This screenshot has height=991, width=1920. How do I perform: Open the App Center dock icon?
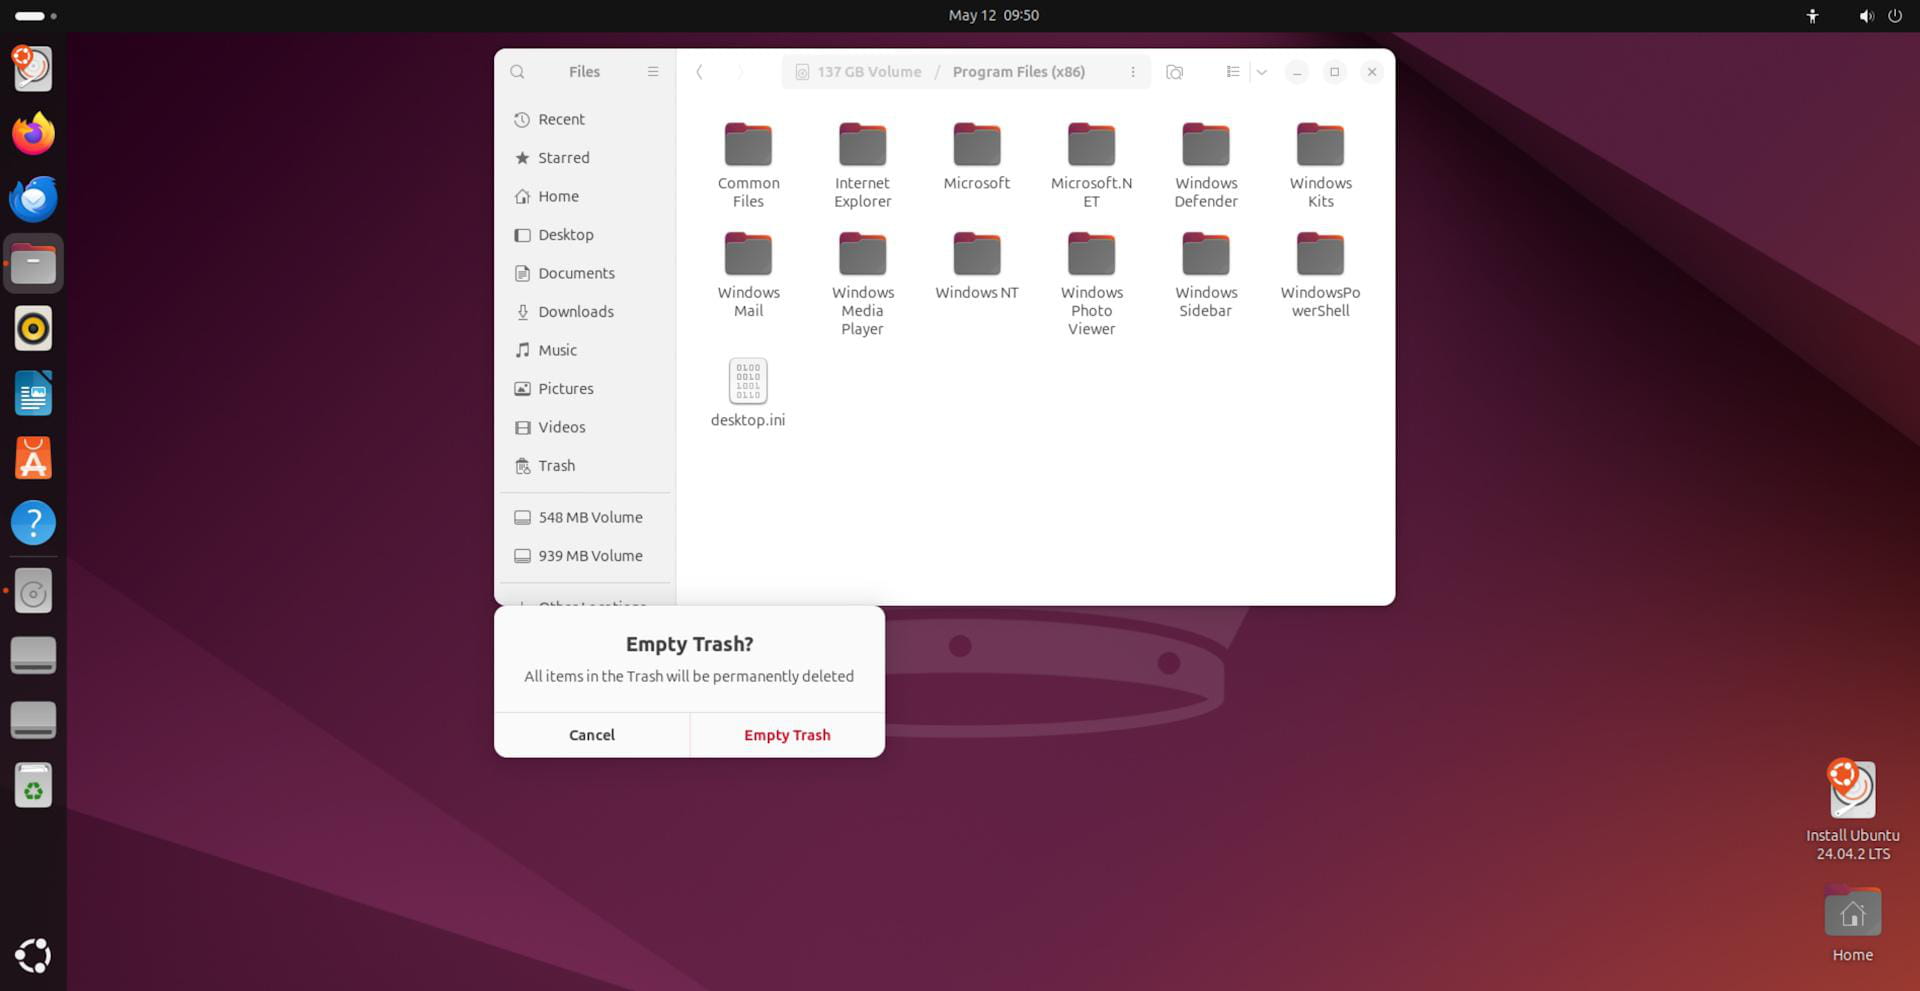click(x=33, y=458)
